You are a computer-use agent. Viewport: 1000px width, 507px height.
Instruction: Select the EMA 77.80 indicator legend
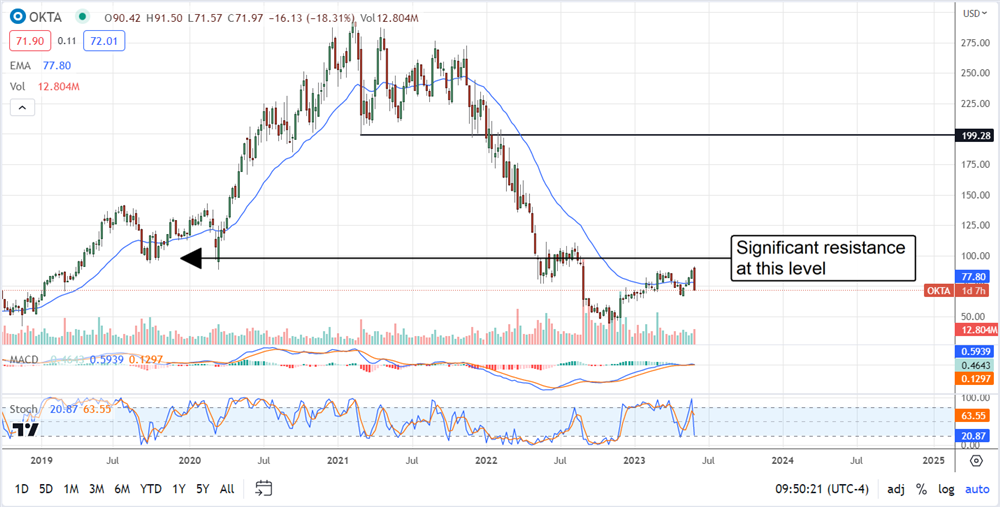tap(40, 65)
